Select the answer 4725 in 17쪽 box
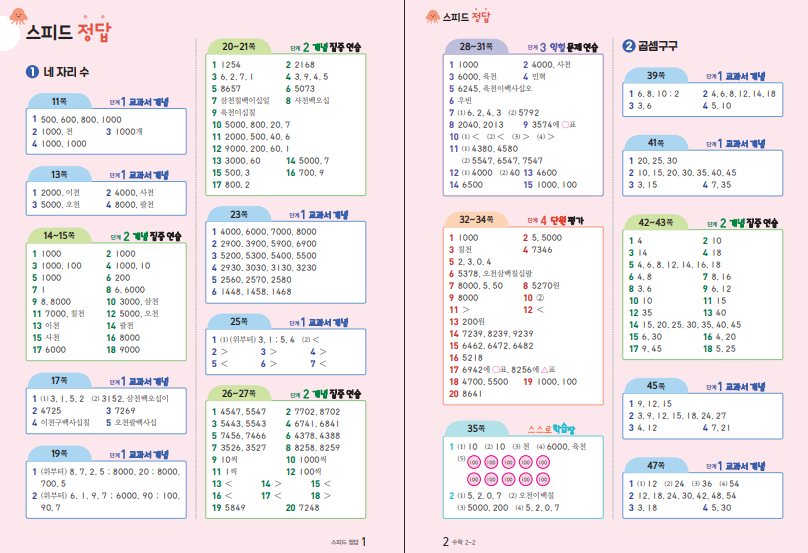 coord(51,411)
